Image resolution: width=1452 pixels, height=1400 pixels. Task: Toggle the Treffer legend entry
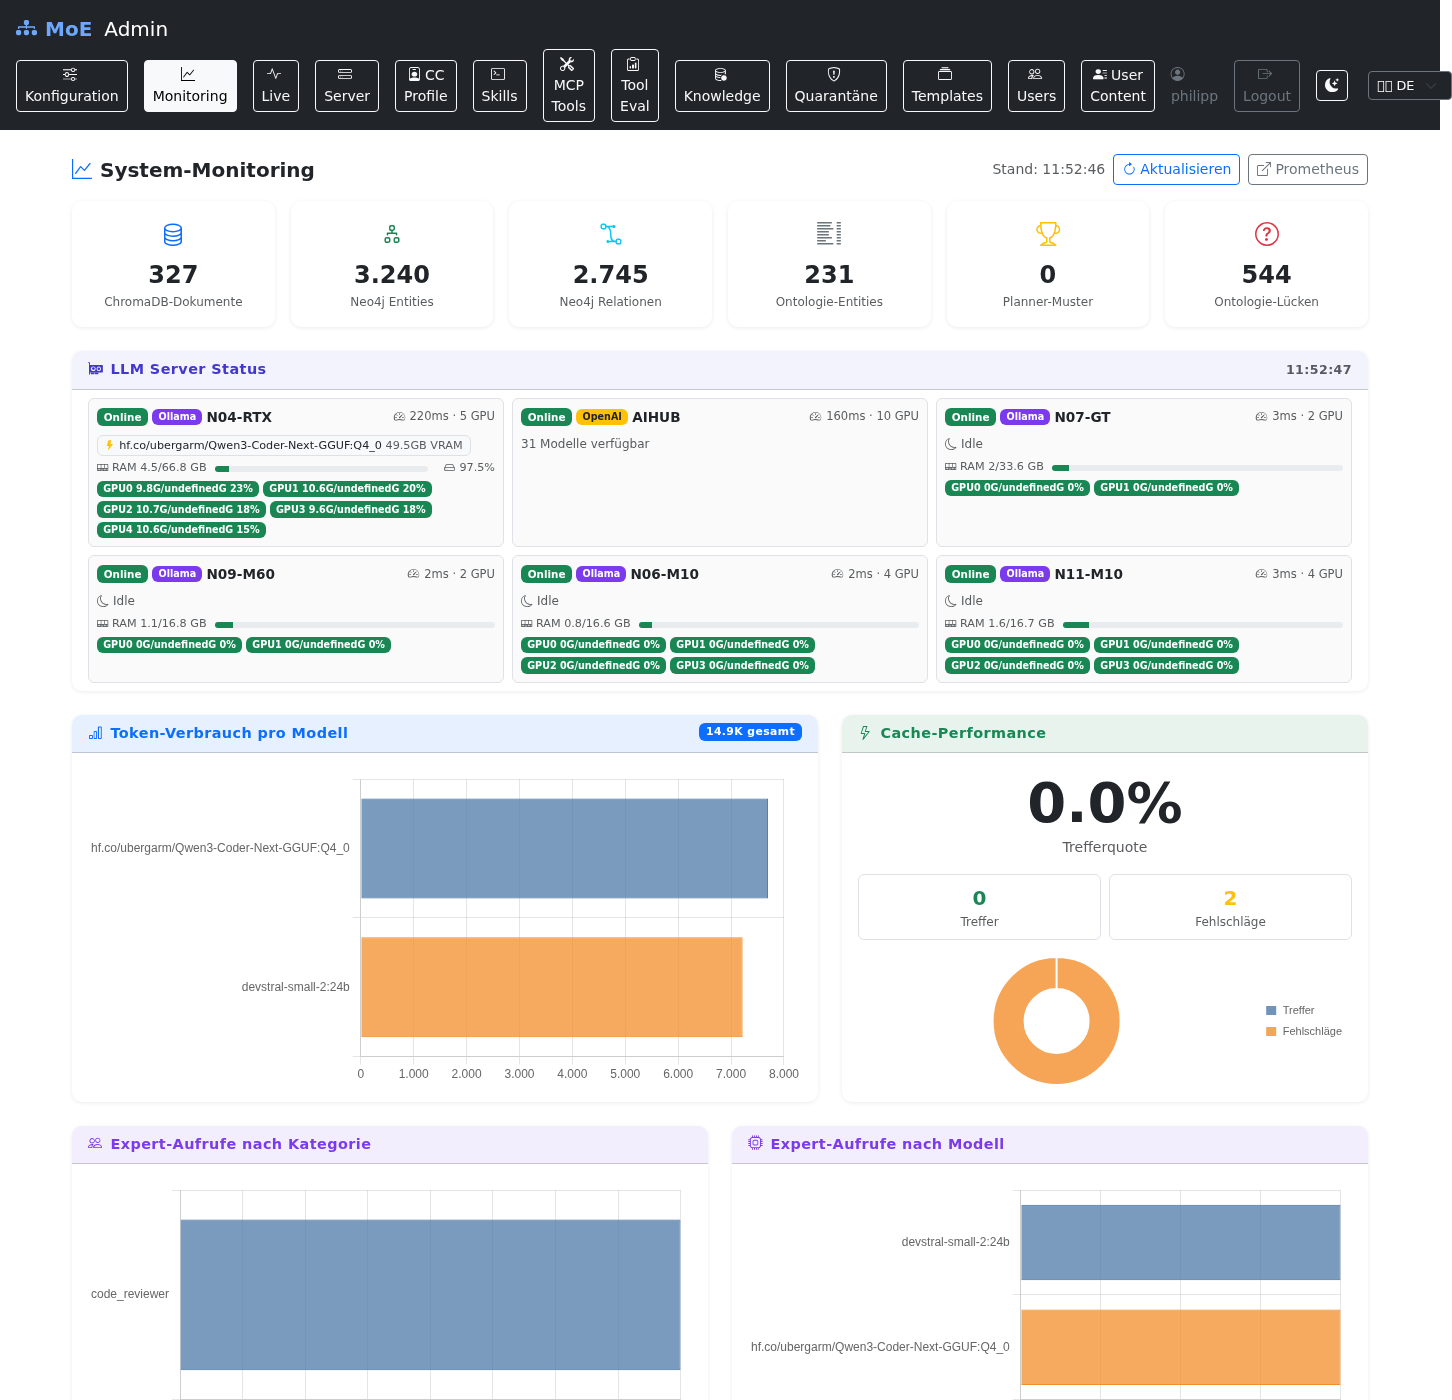(1290, 1010)
